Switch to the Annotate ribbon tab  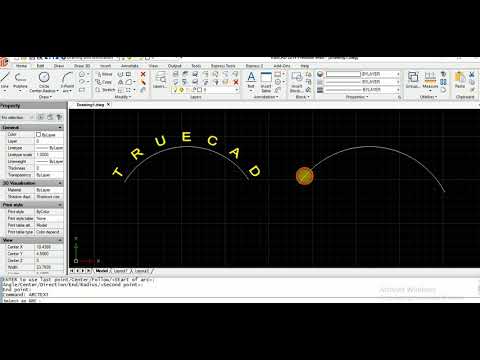[130, 66]
